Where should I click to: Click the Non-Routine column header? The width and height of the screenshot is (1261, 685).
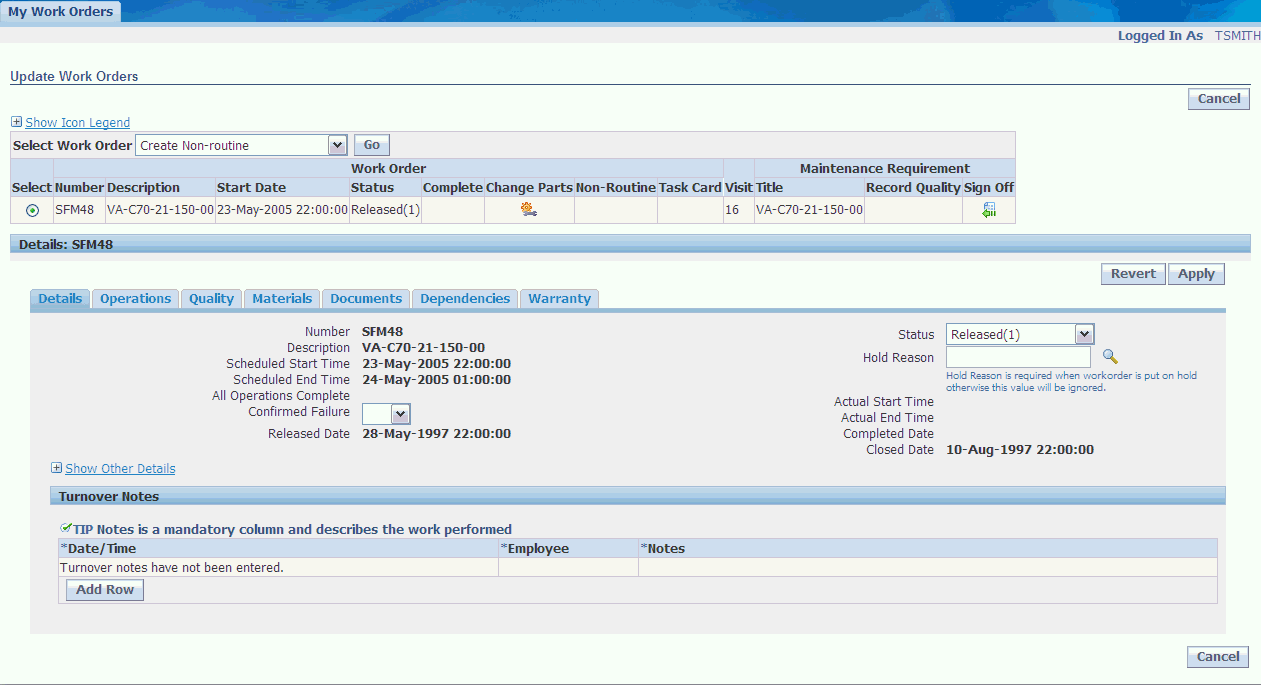tap(616, 187)
